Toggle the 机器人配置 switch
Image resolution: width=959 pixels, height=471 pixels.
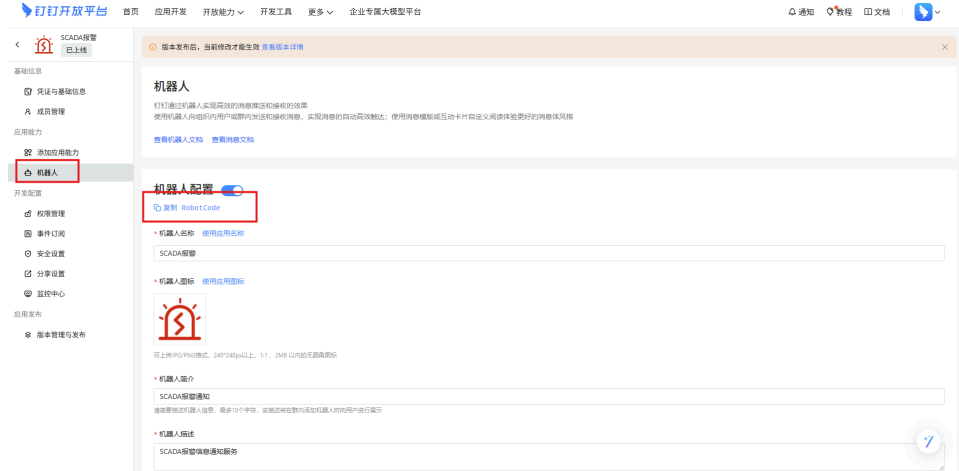[x=232, y=190]
